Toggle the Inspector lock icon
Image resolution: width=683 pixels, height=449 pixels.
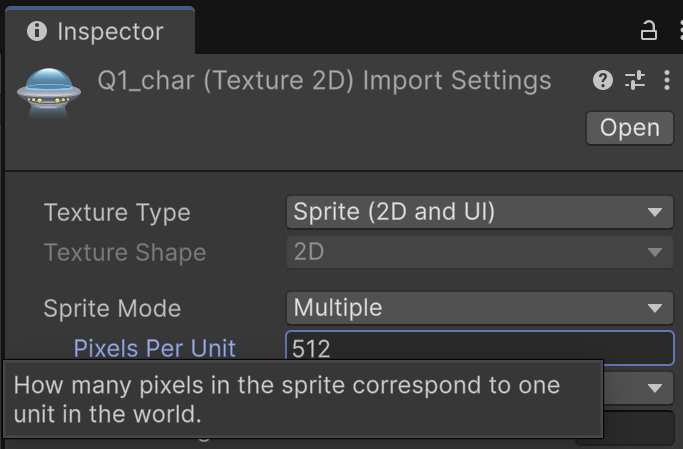pos(649,31)
